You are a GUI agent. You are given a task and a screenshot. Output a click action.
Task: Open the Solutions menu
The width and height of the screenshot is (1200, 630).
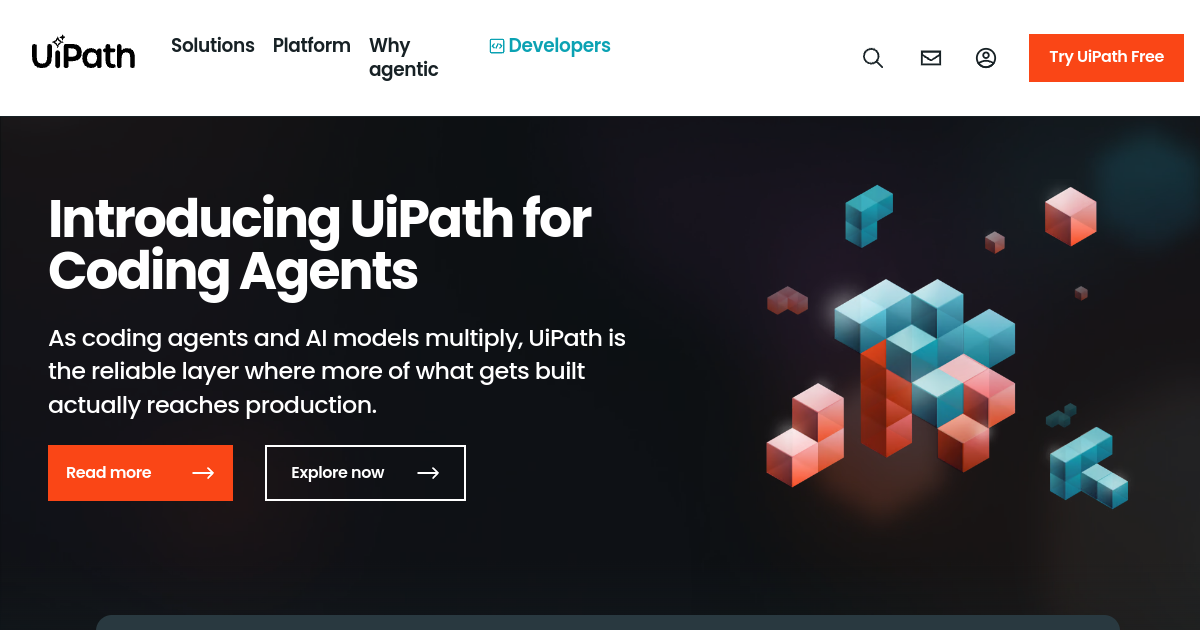(x=213, y=46)
